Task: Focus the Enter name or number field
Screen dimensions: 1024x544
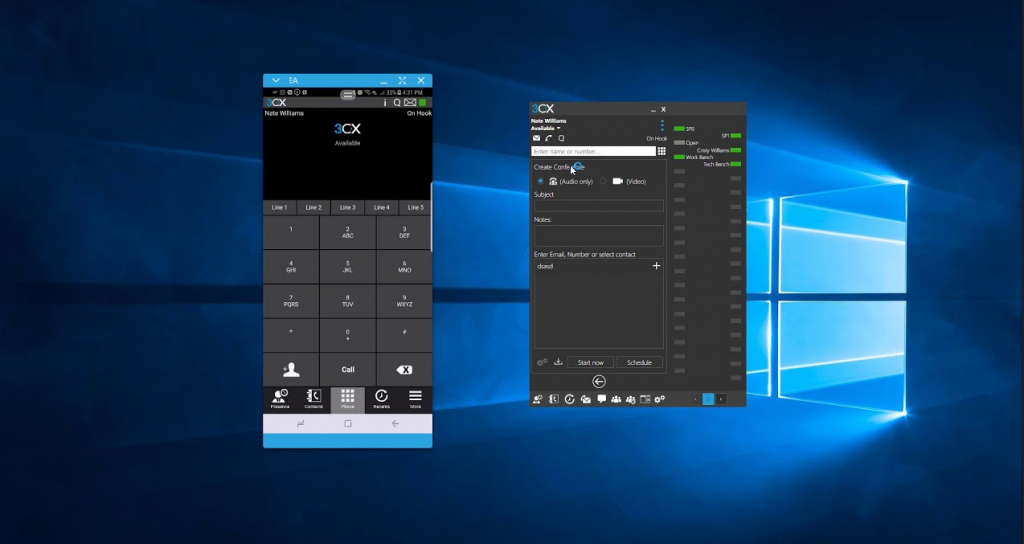Action: [x=593, y=151]
